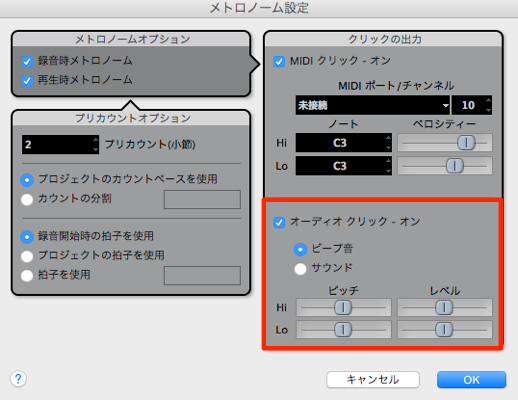Click the Hi note C3 field

pyautogui.click(x=343, y=143)
